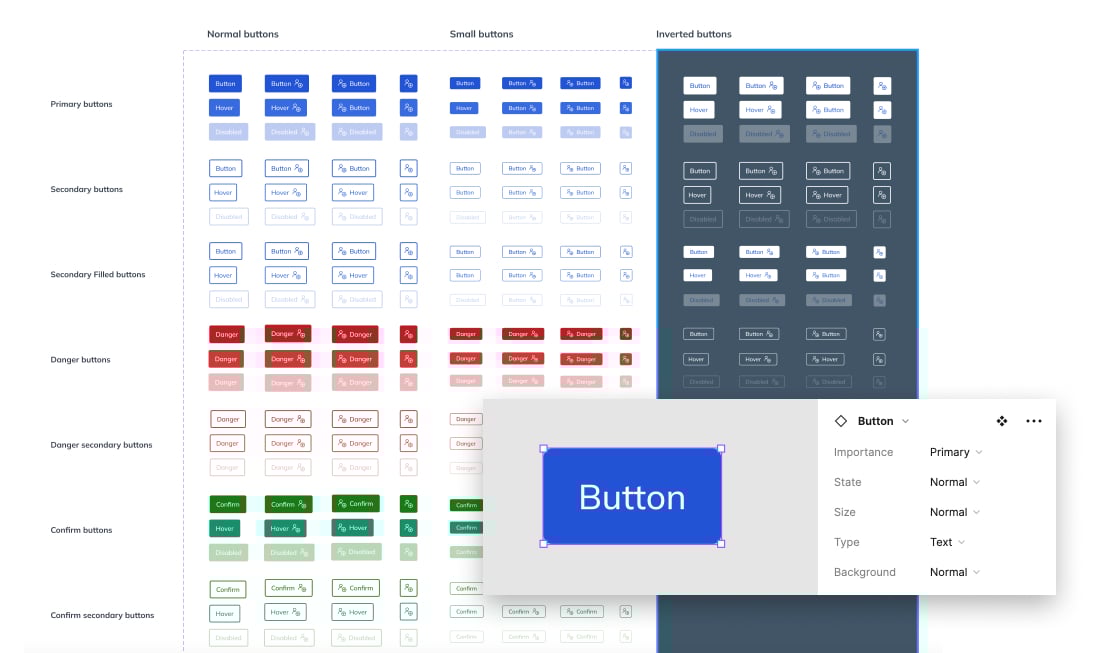Screen dimensions: 1107x653
Task: Click the icon-only inverted secondary button, hover state
Action: (882, 194)
